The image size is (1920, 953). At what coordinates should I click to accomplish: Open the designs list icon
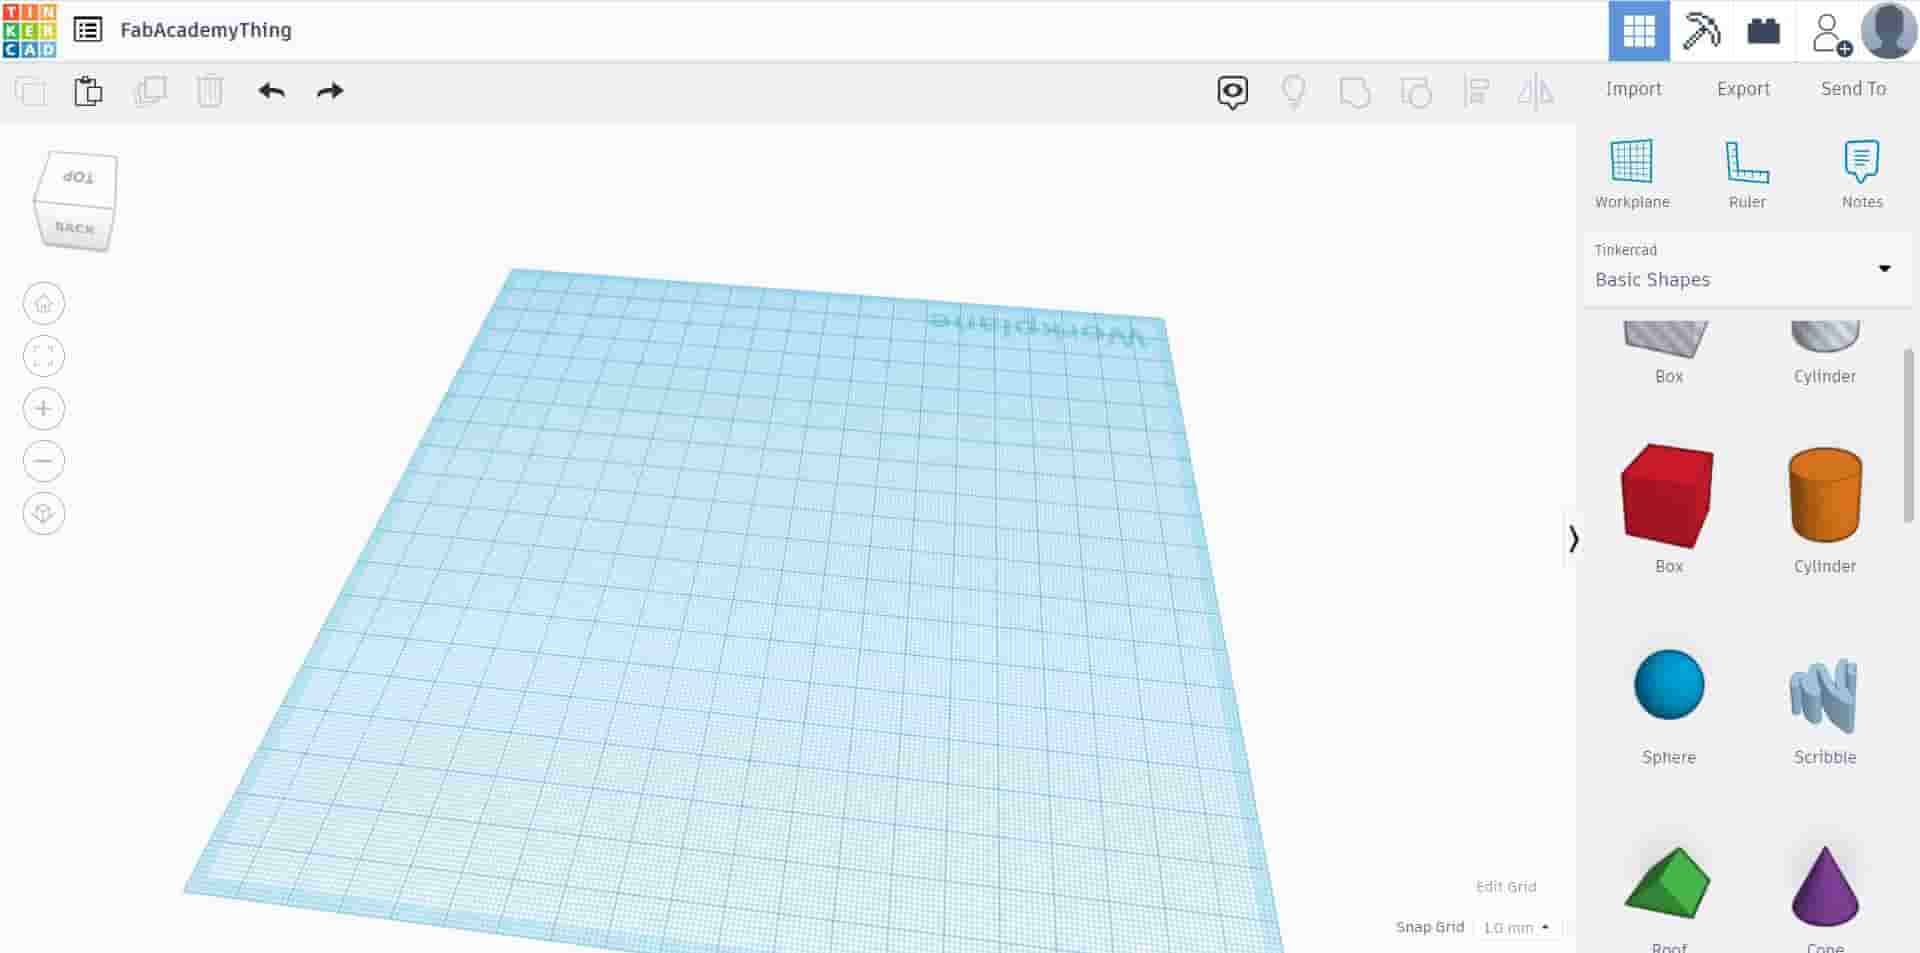pos(88,30)
